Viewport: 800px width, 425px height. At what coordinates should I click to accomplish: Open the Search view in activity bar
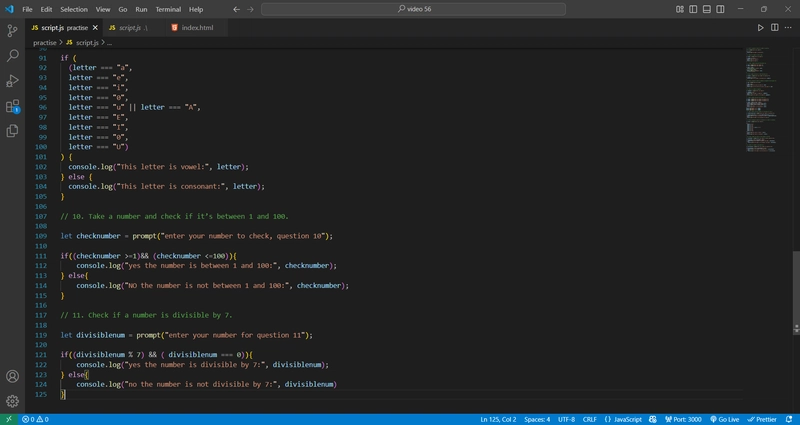tap(12, 56)
